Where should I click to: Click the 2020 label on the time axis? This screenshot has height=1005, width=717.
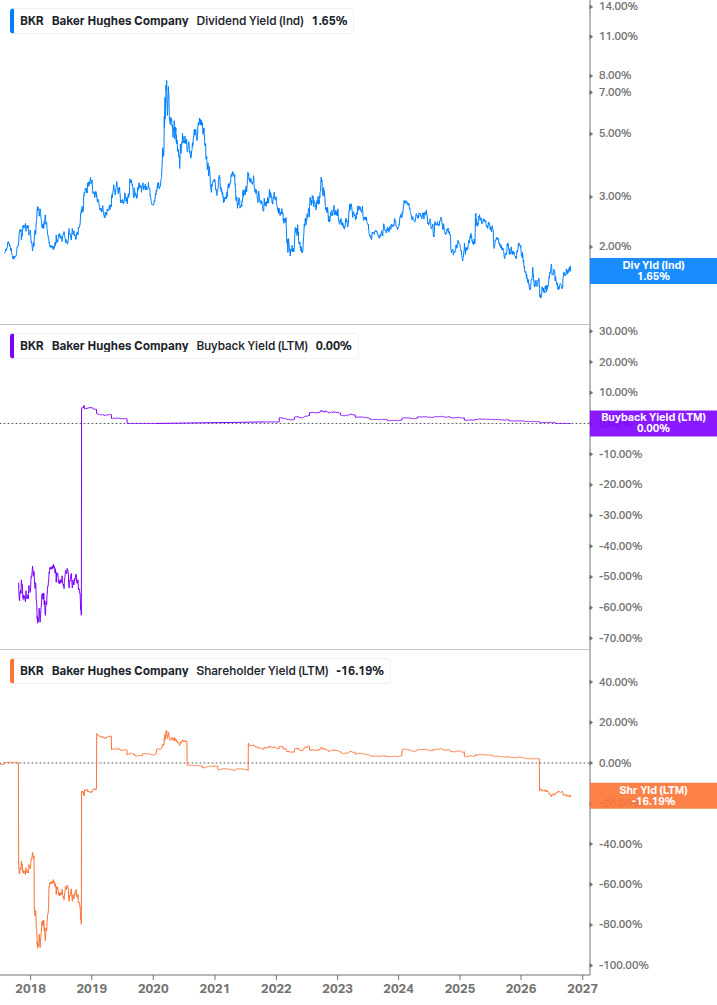tap(153, 988)
